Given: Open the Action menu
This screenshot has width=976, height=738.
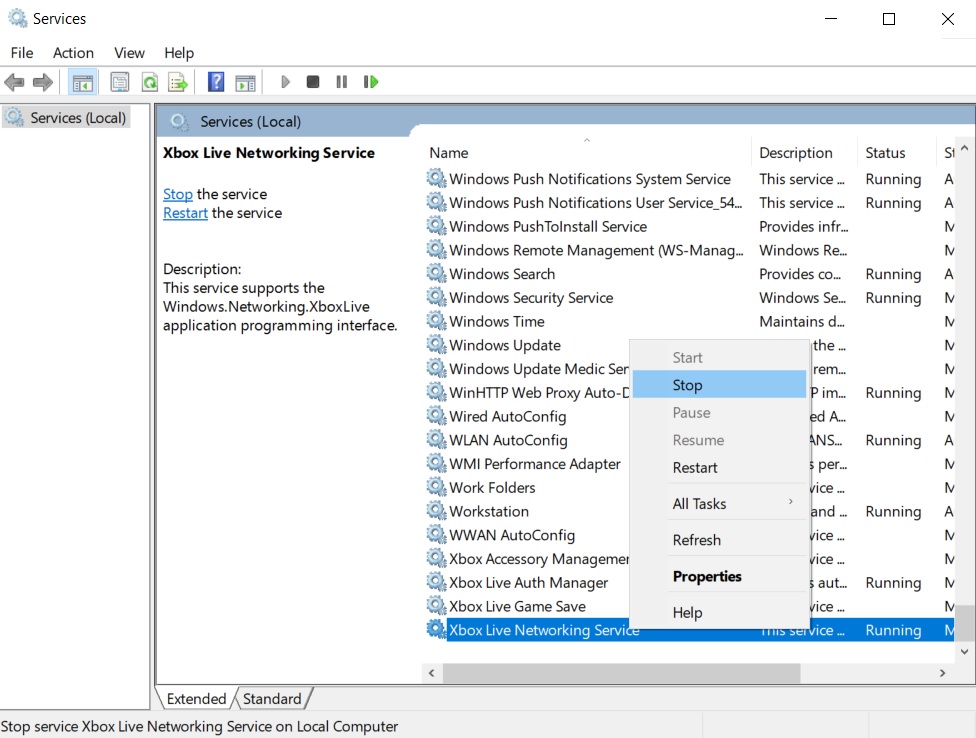Looking at the screenshot, I should pyautogui.click(x=73, y=53).
